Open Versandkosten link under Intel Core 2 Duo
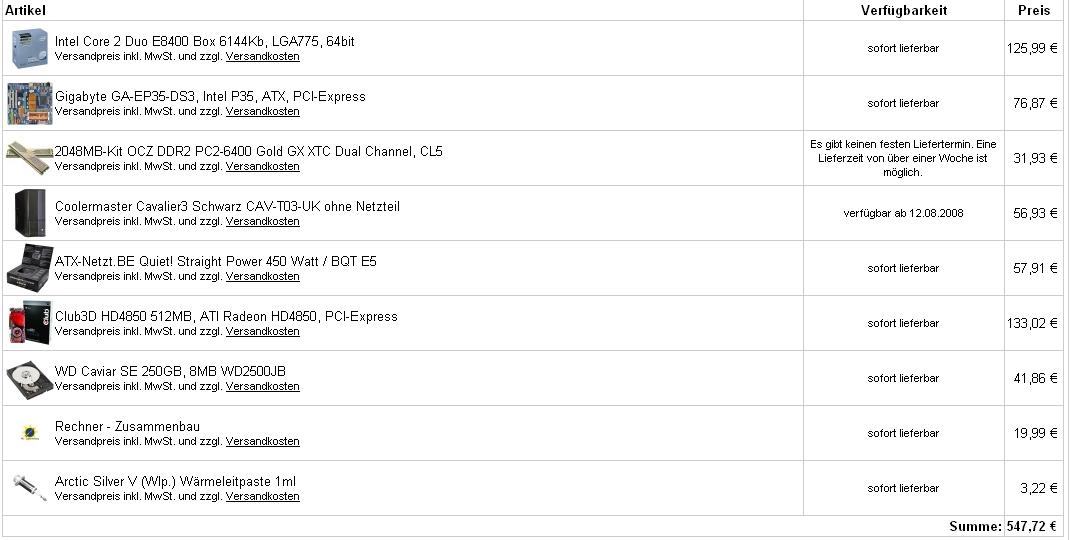 tap(262, 57)
